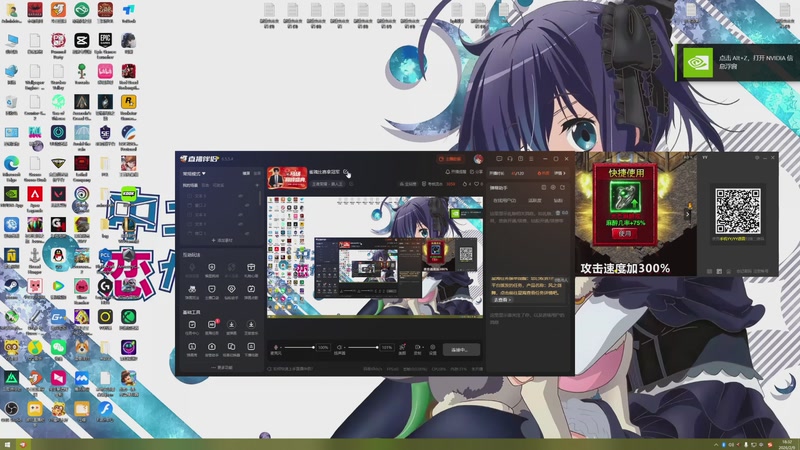Screen dimensions: 800x450
Task: Open the Apex Legends desktop icon
Action: point(35,199)
